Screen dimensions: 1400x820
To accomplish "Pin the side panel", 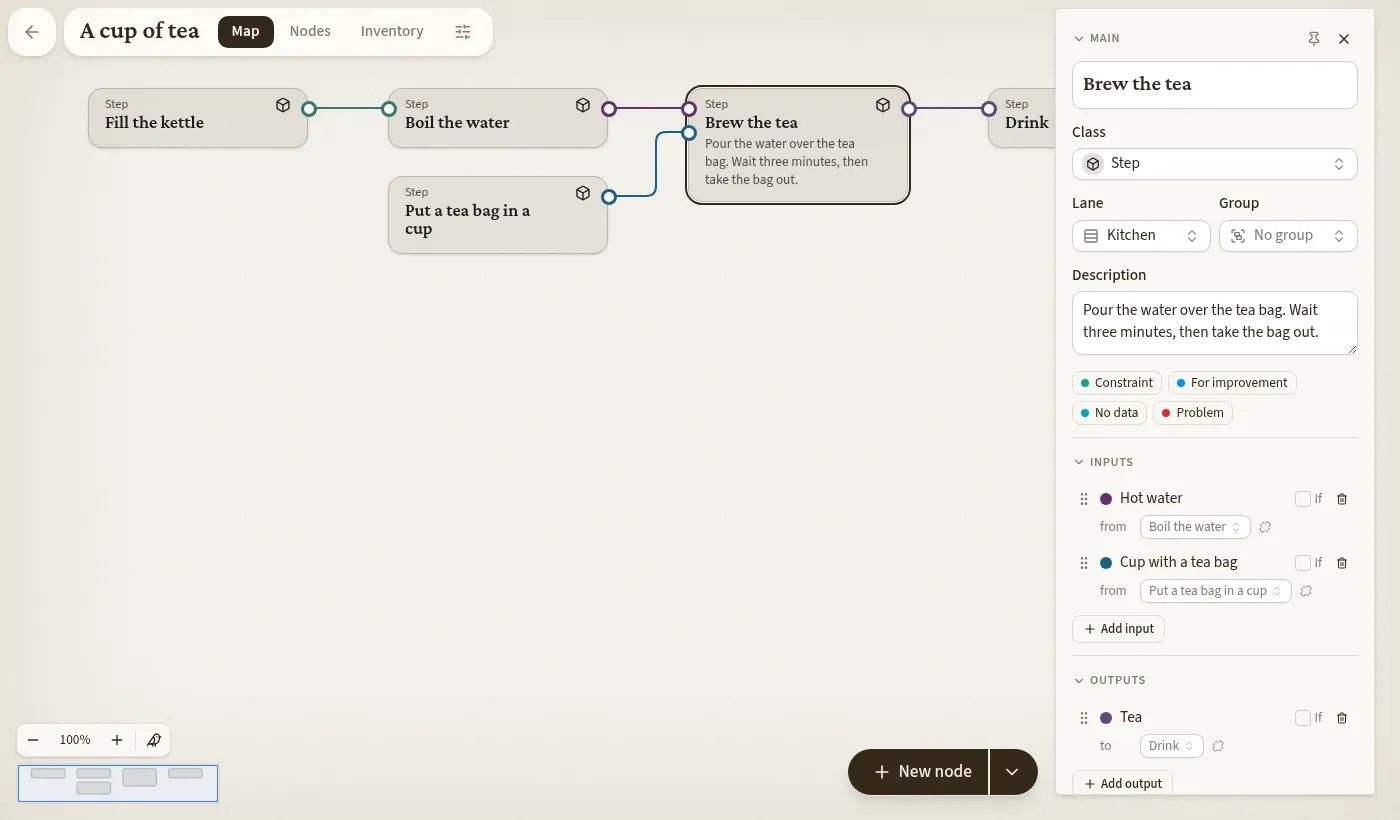I will [1314, 39].
